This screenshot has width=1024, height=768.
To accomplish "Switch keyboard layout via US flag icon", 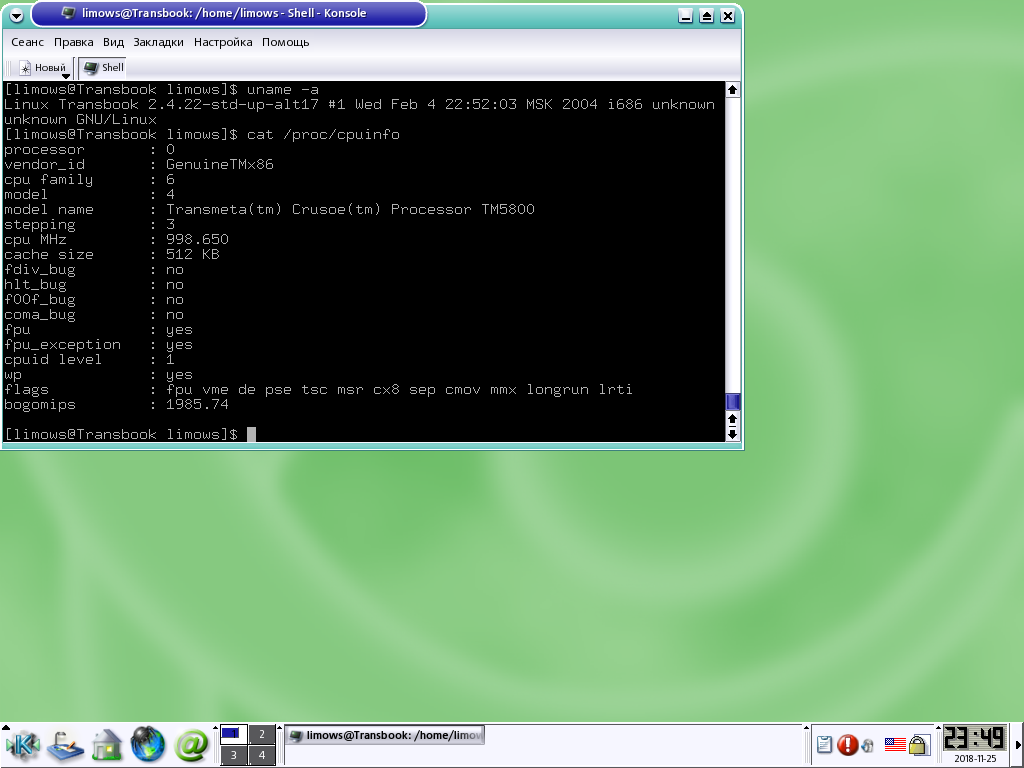I will 895,744.
